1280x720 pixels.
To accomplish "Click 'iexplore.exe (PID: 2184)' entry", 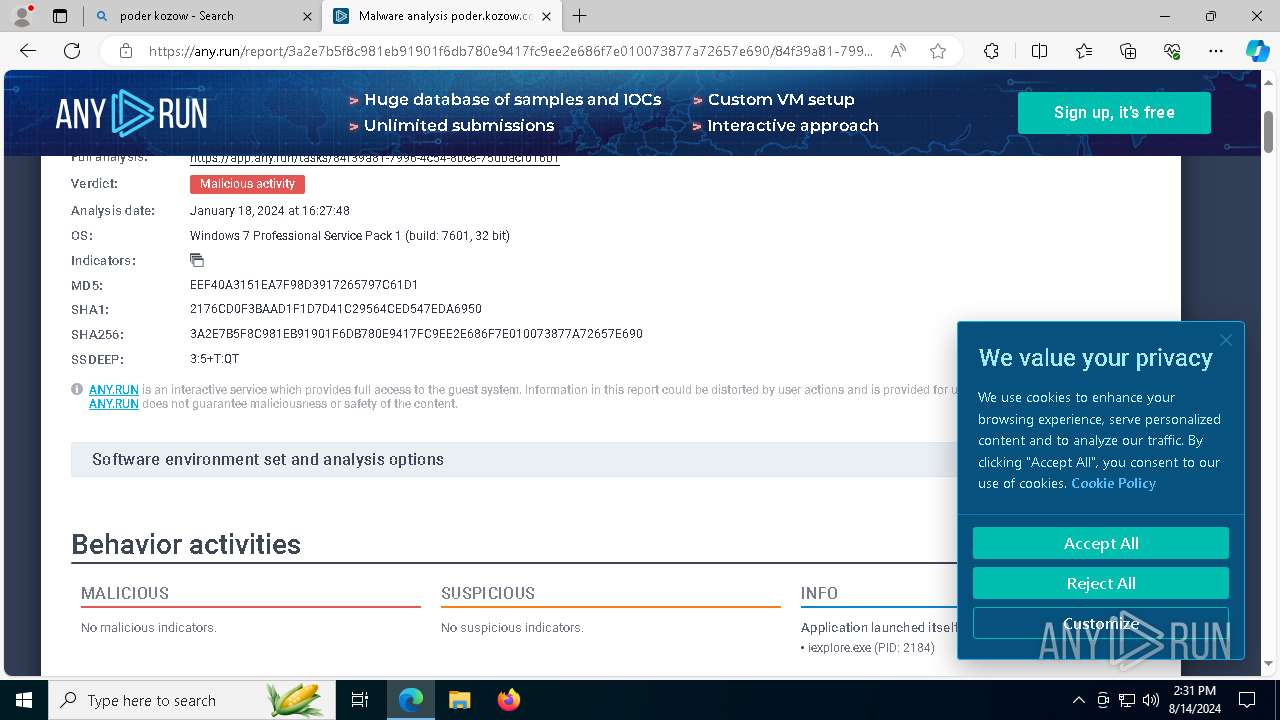I will pos(871,648).
